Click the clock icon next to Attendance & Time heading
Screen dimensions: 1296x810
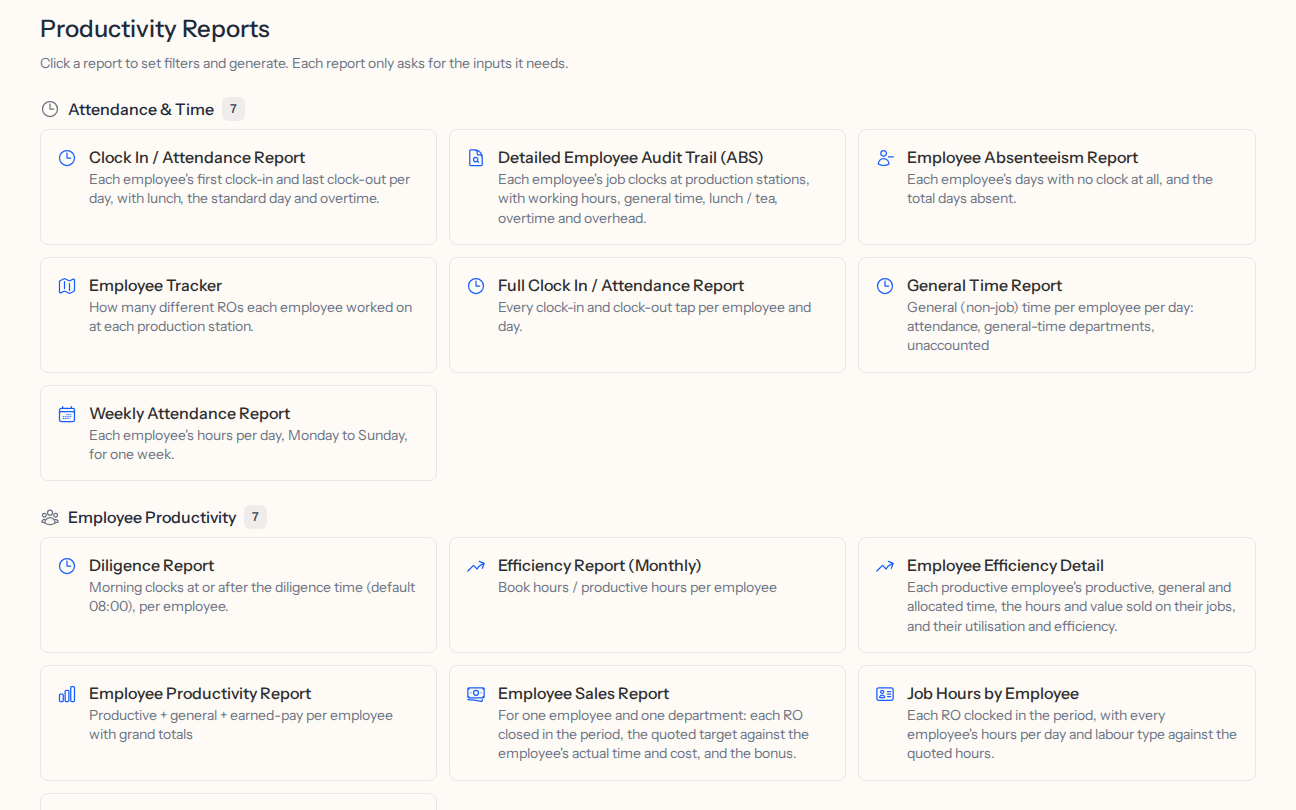tap(49, 110)
